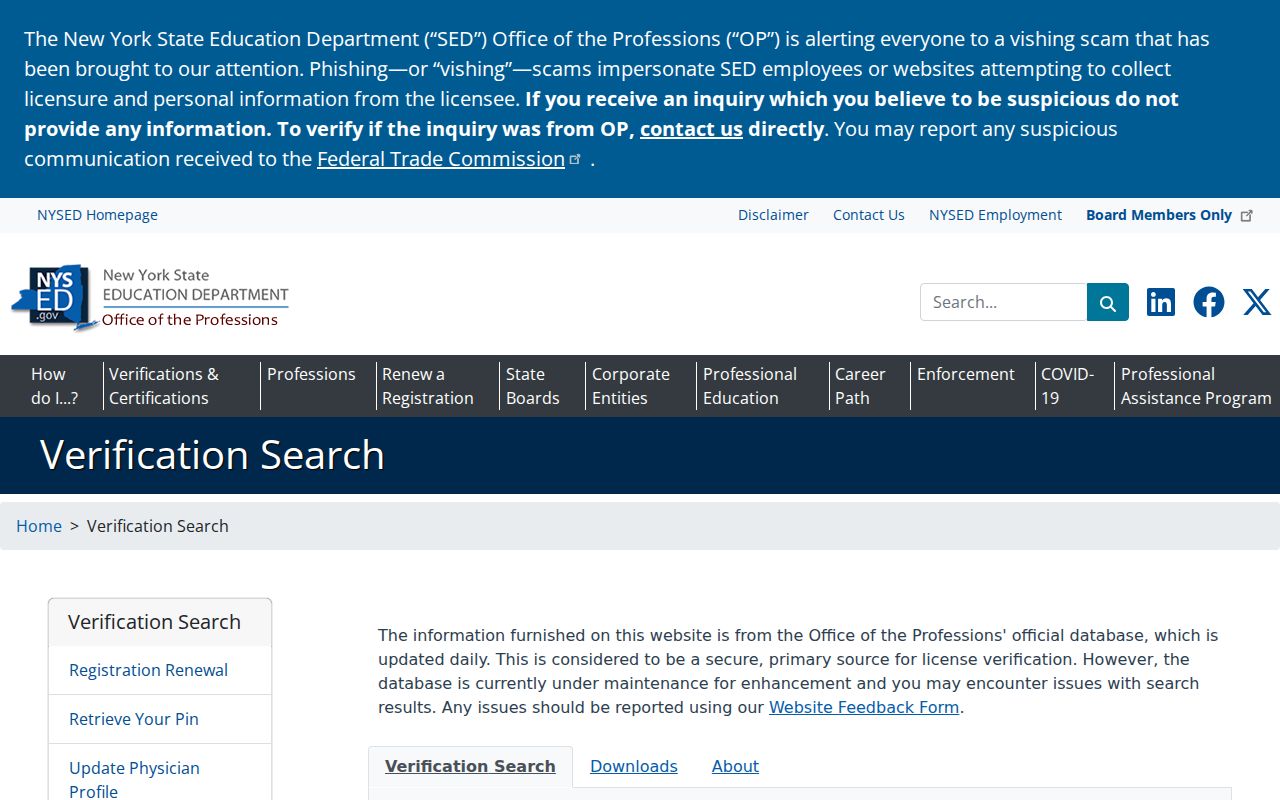The image size is (1280, 800).
Task: Open the 'How do I...?' menu
Action: pyautogui.click(x=54, y=386)
